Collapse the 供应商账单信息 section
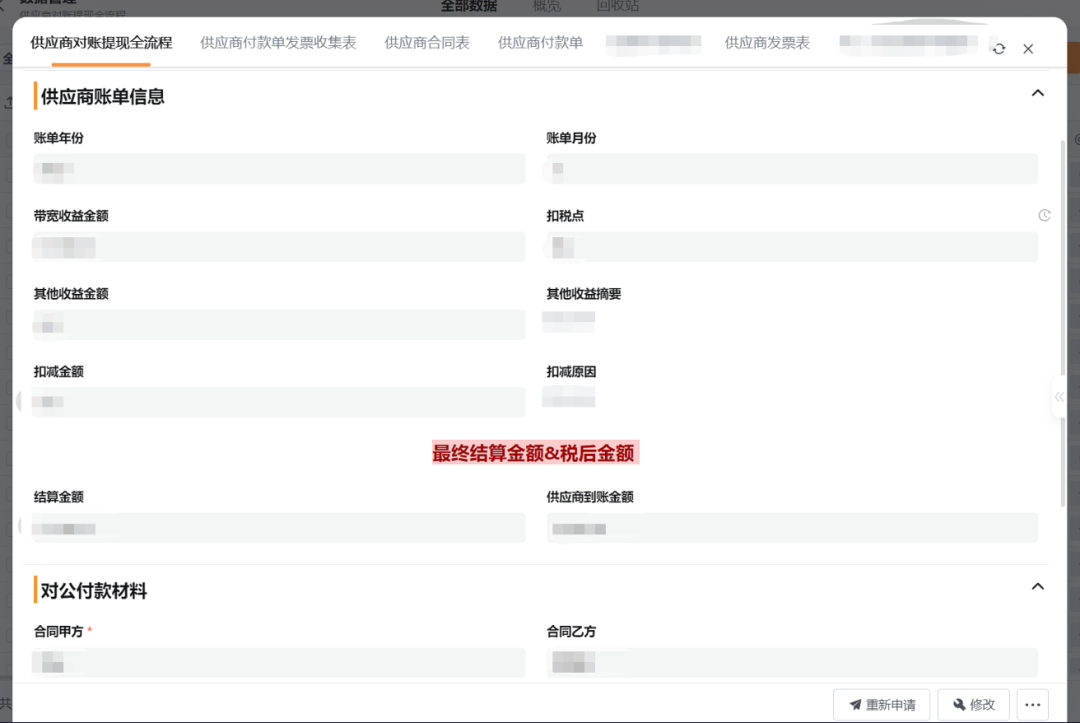 (x=1037, y=93)
